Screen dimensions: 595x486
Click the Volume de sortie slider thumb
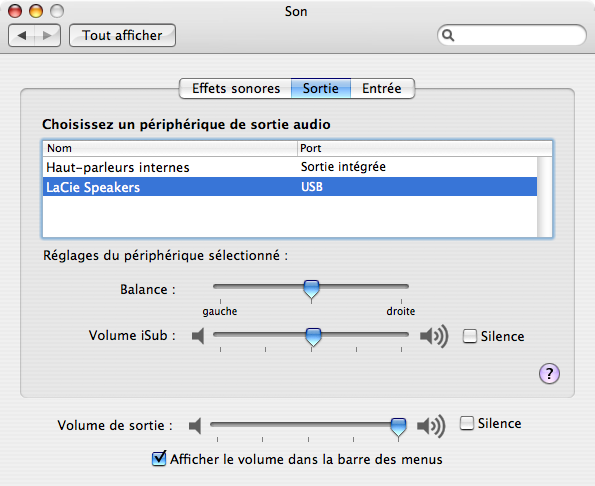point(398,427)
